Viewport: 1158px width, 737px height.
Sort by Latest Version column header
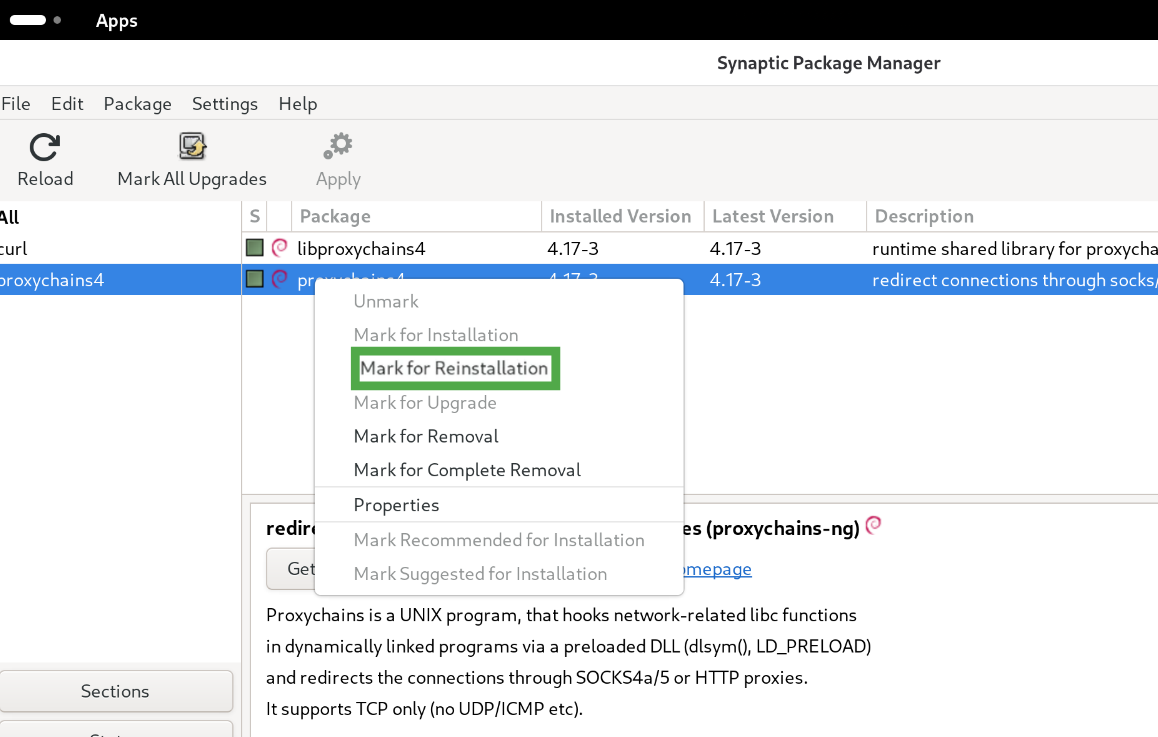(x=785, y=216)
